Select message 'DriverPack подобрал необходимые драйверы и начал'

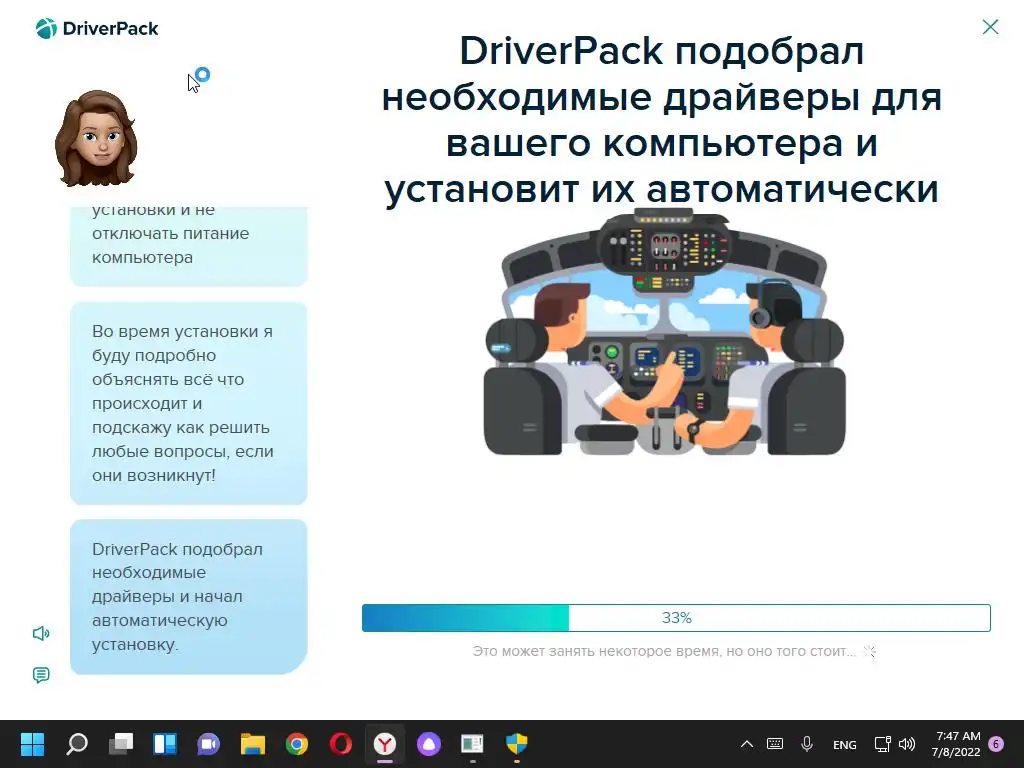coord(188,596)
